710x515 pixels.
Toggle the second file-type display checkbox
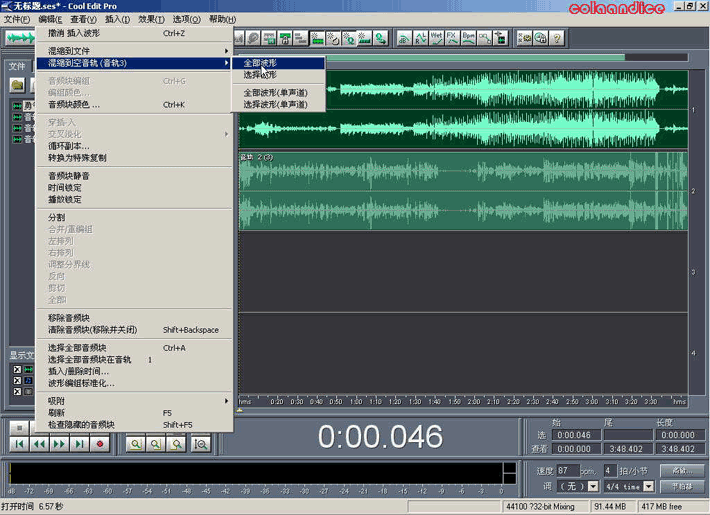15,380
